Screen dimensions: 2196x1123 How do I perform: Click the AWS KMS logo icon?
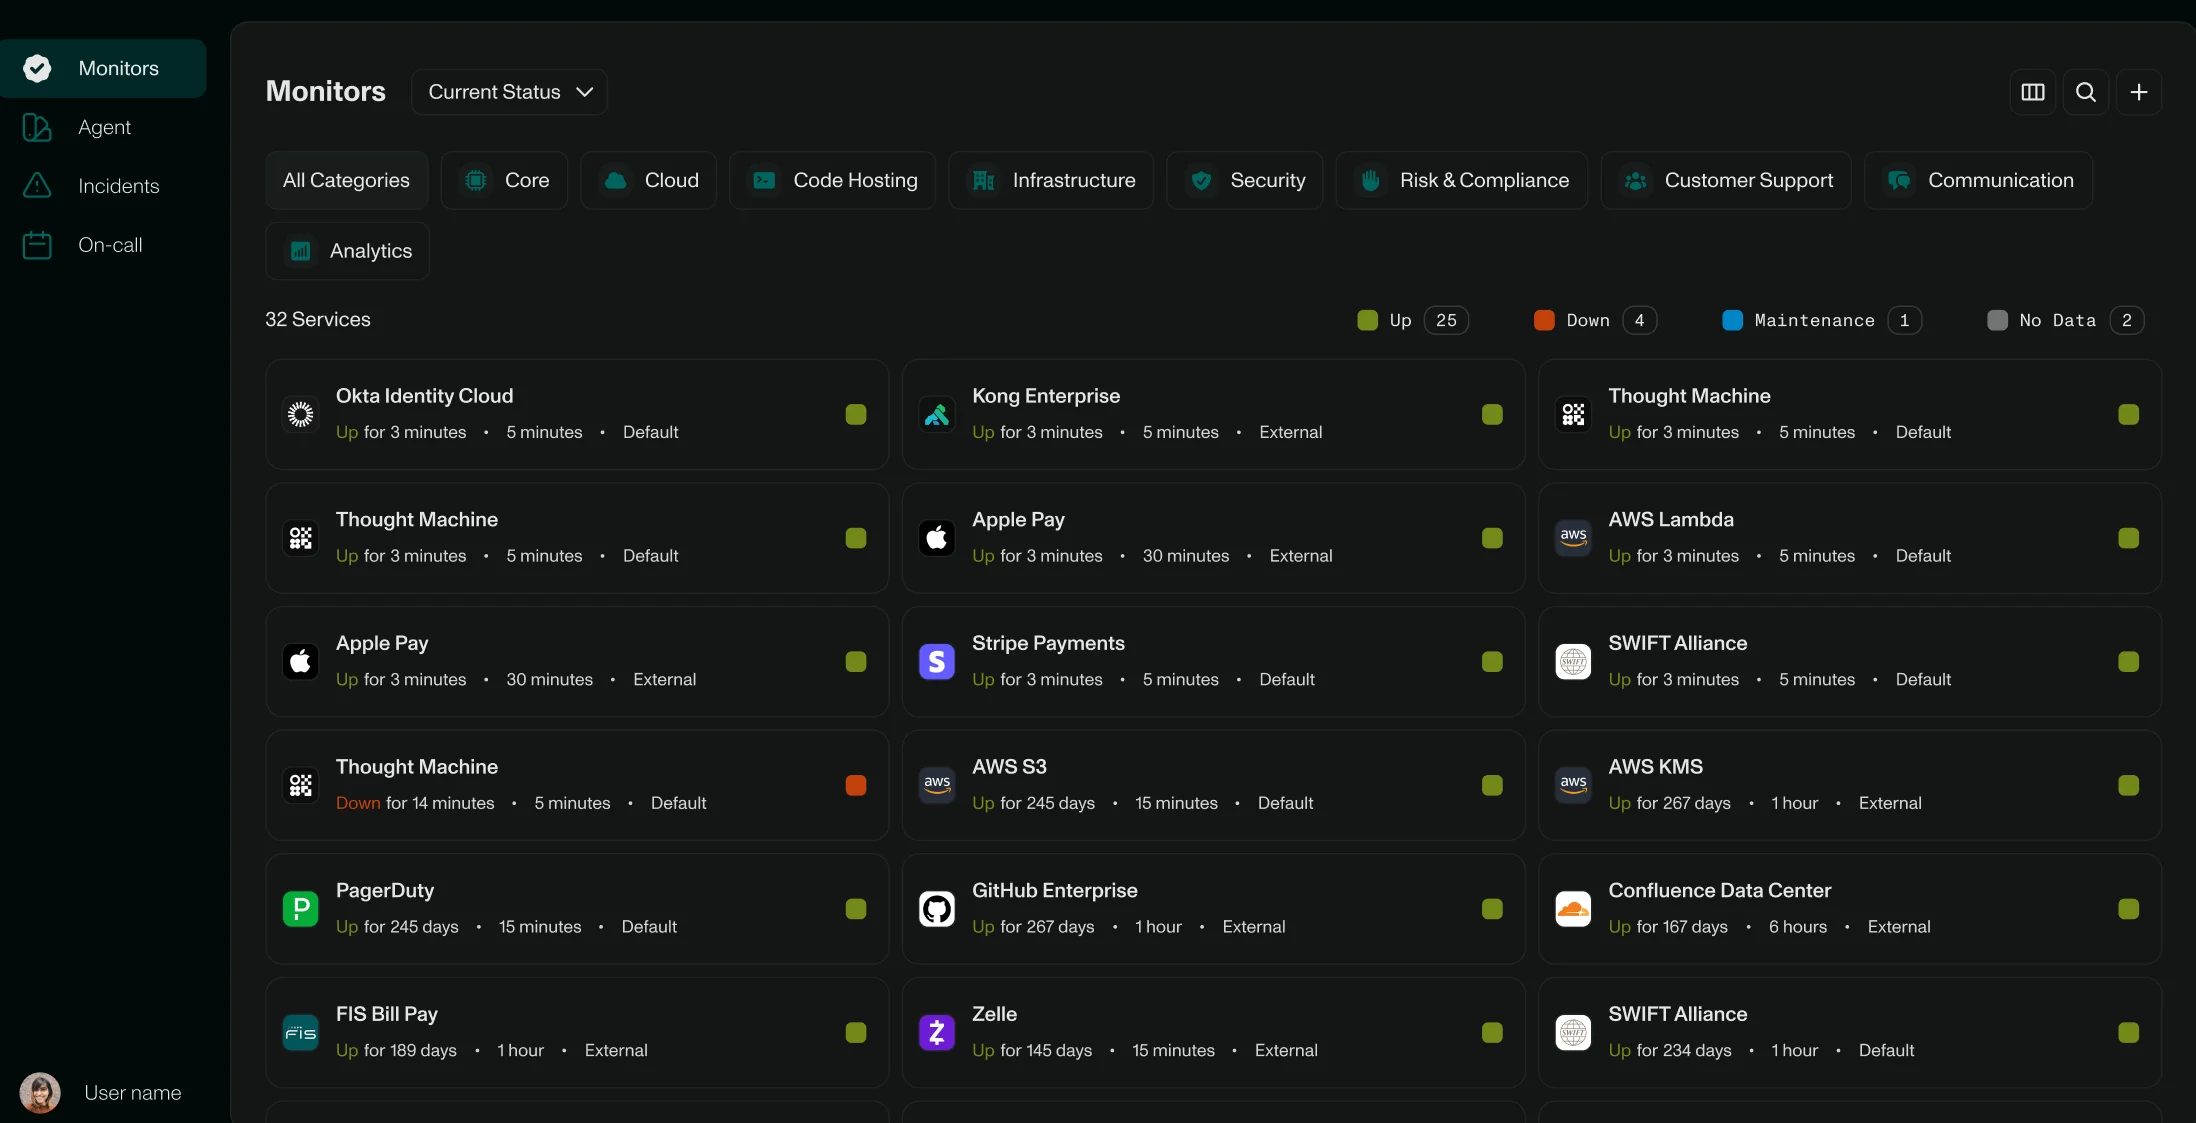pos(1573,785)
